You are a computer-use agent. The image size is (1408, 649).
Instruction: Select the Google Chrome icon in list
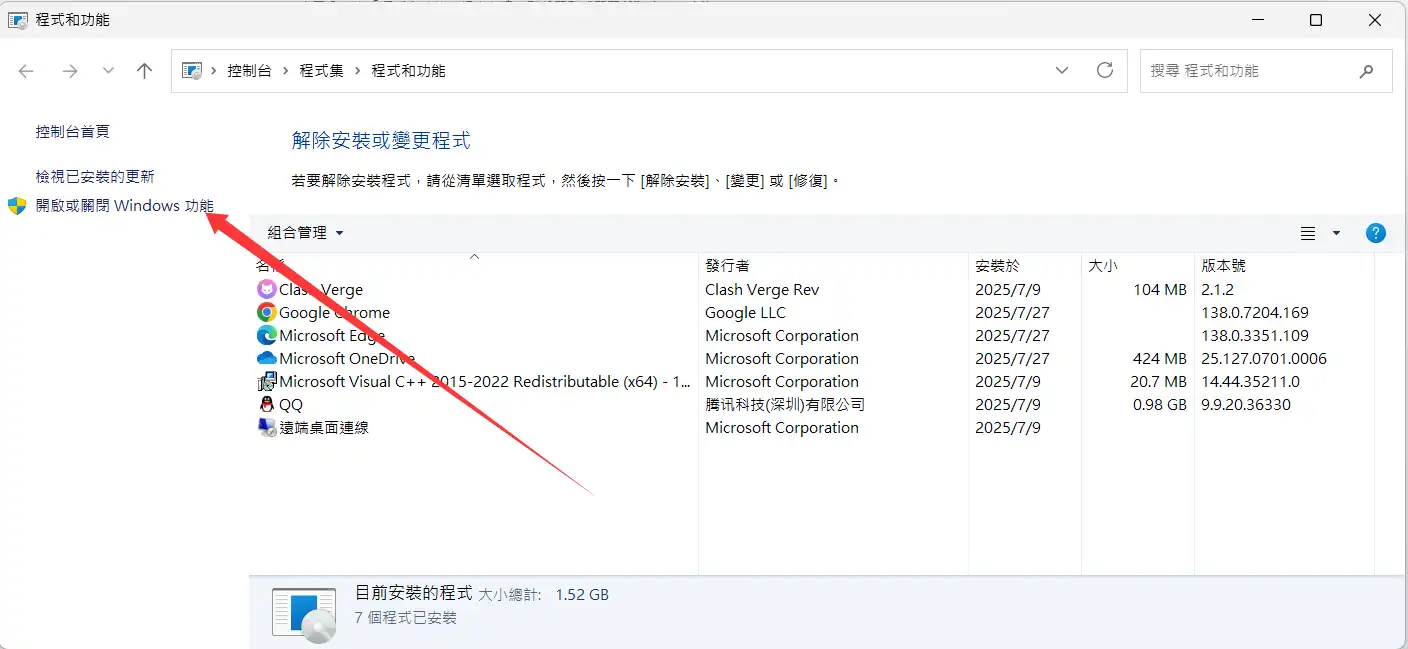click(266, 312)
